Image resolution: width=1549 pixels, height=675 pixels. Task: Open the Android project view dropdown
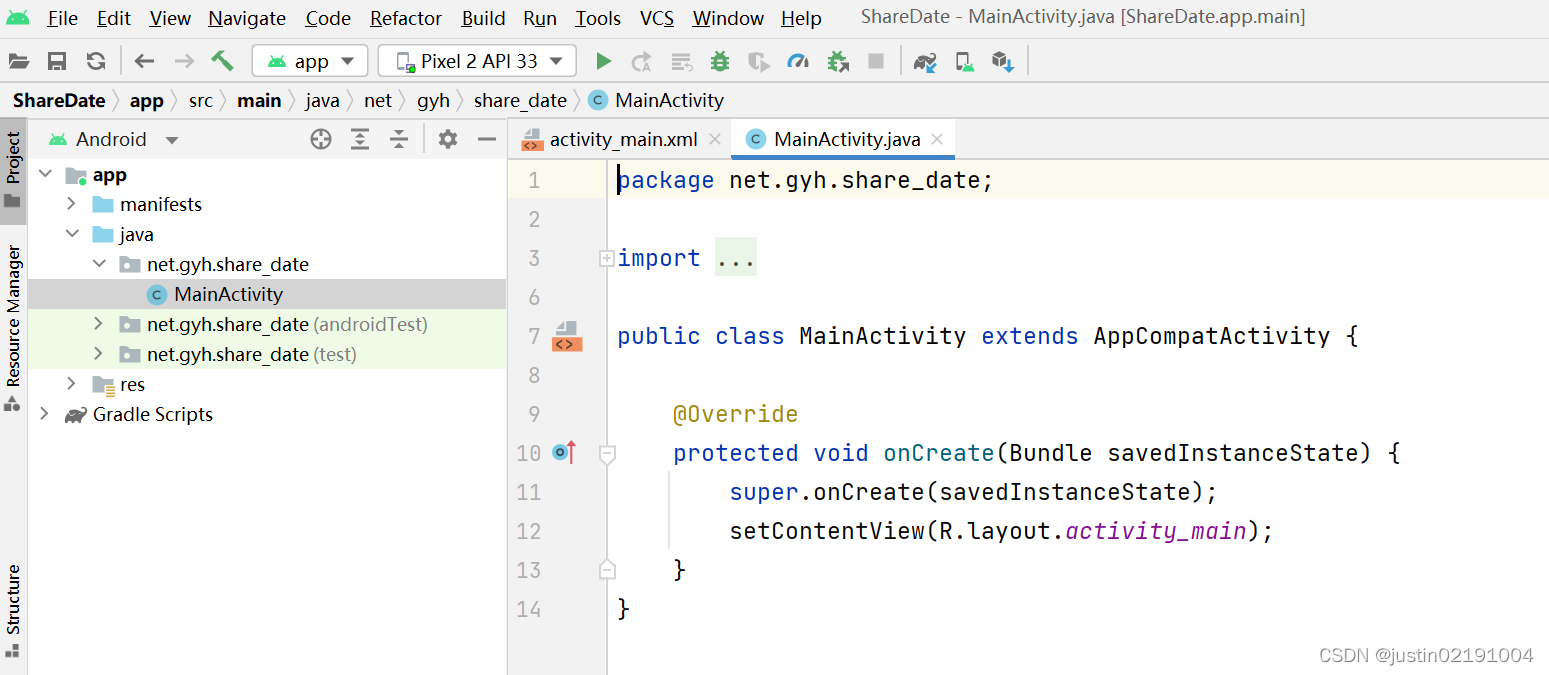[114, 139]
